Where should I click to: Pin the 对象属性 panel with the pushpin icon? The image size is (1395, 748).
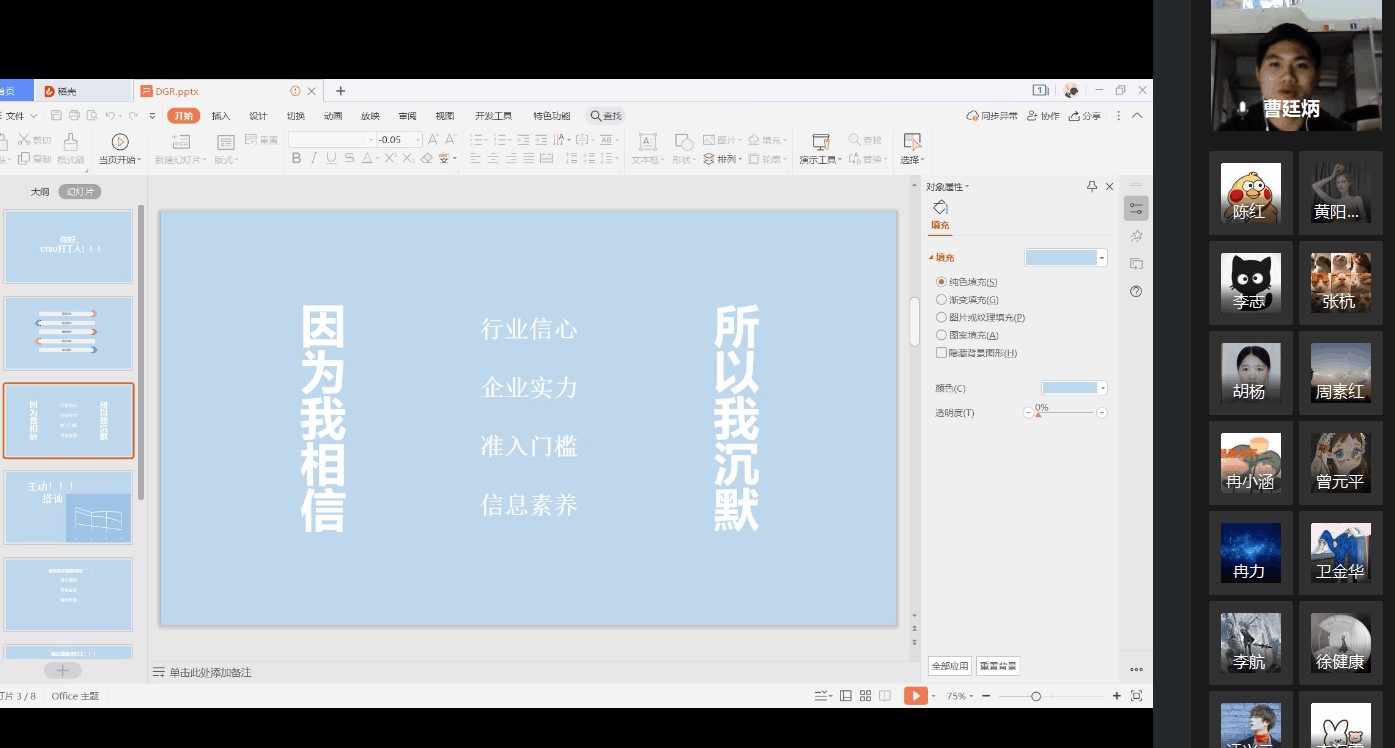click(x=1092, y=187)
